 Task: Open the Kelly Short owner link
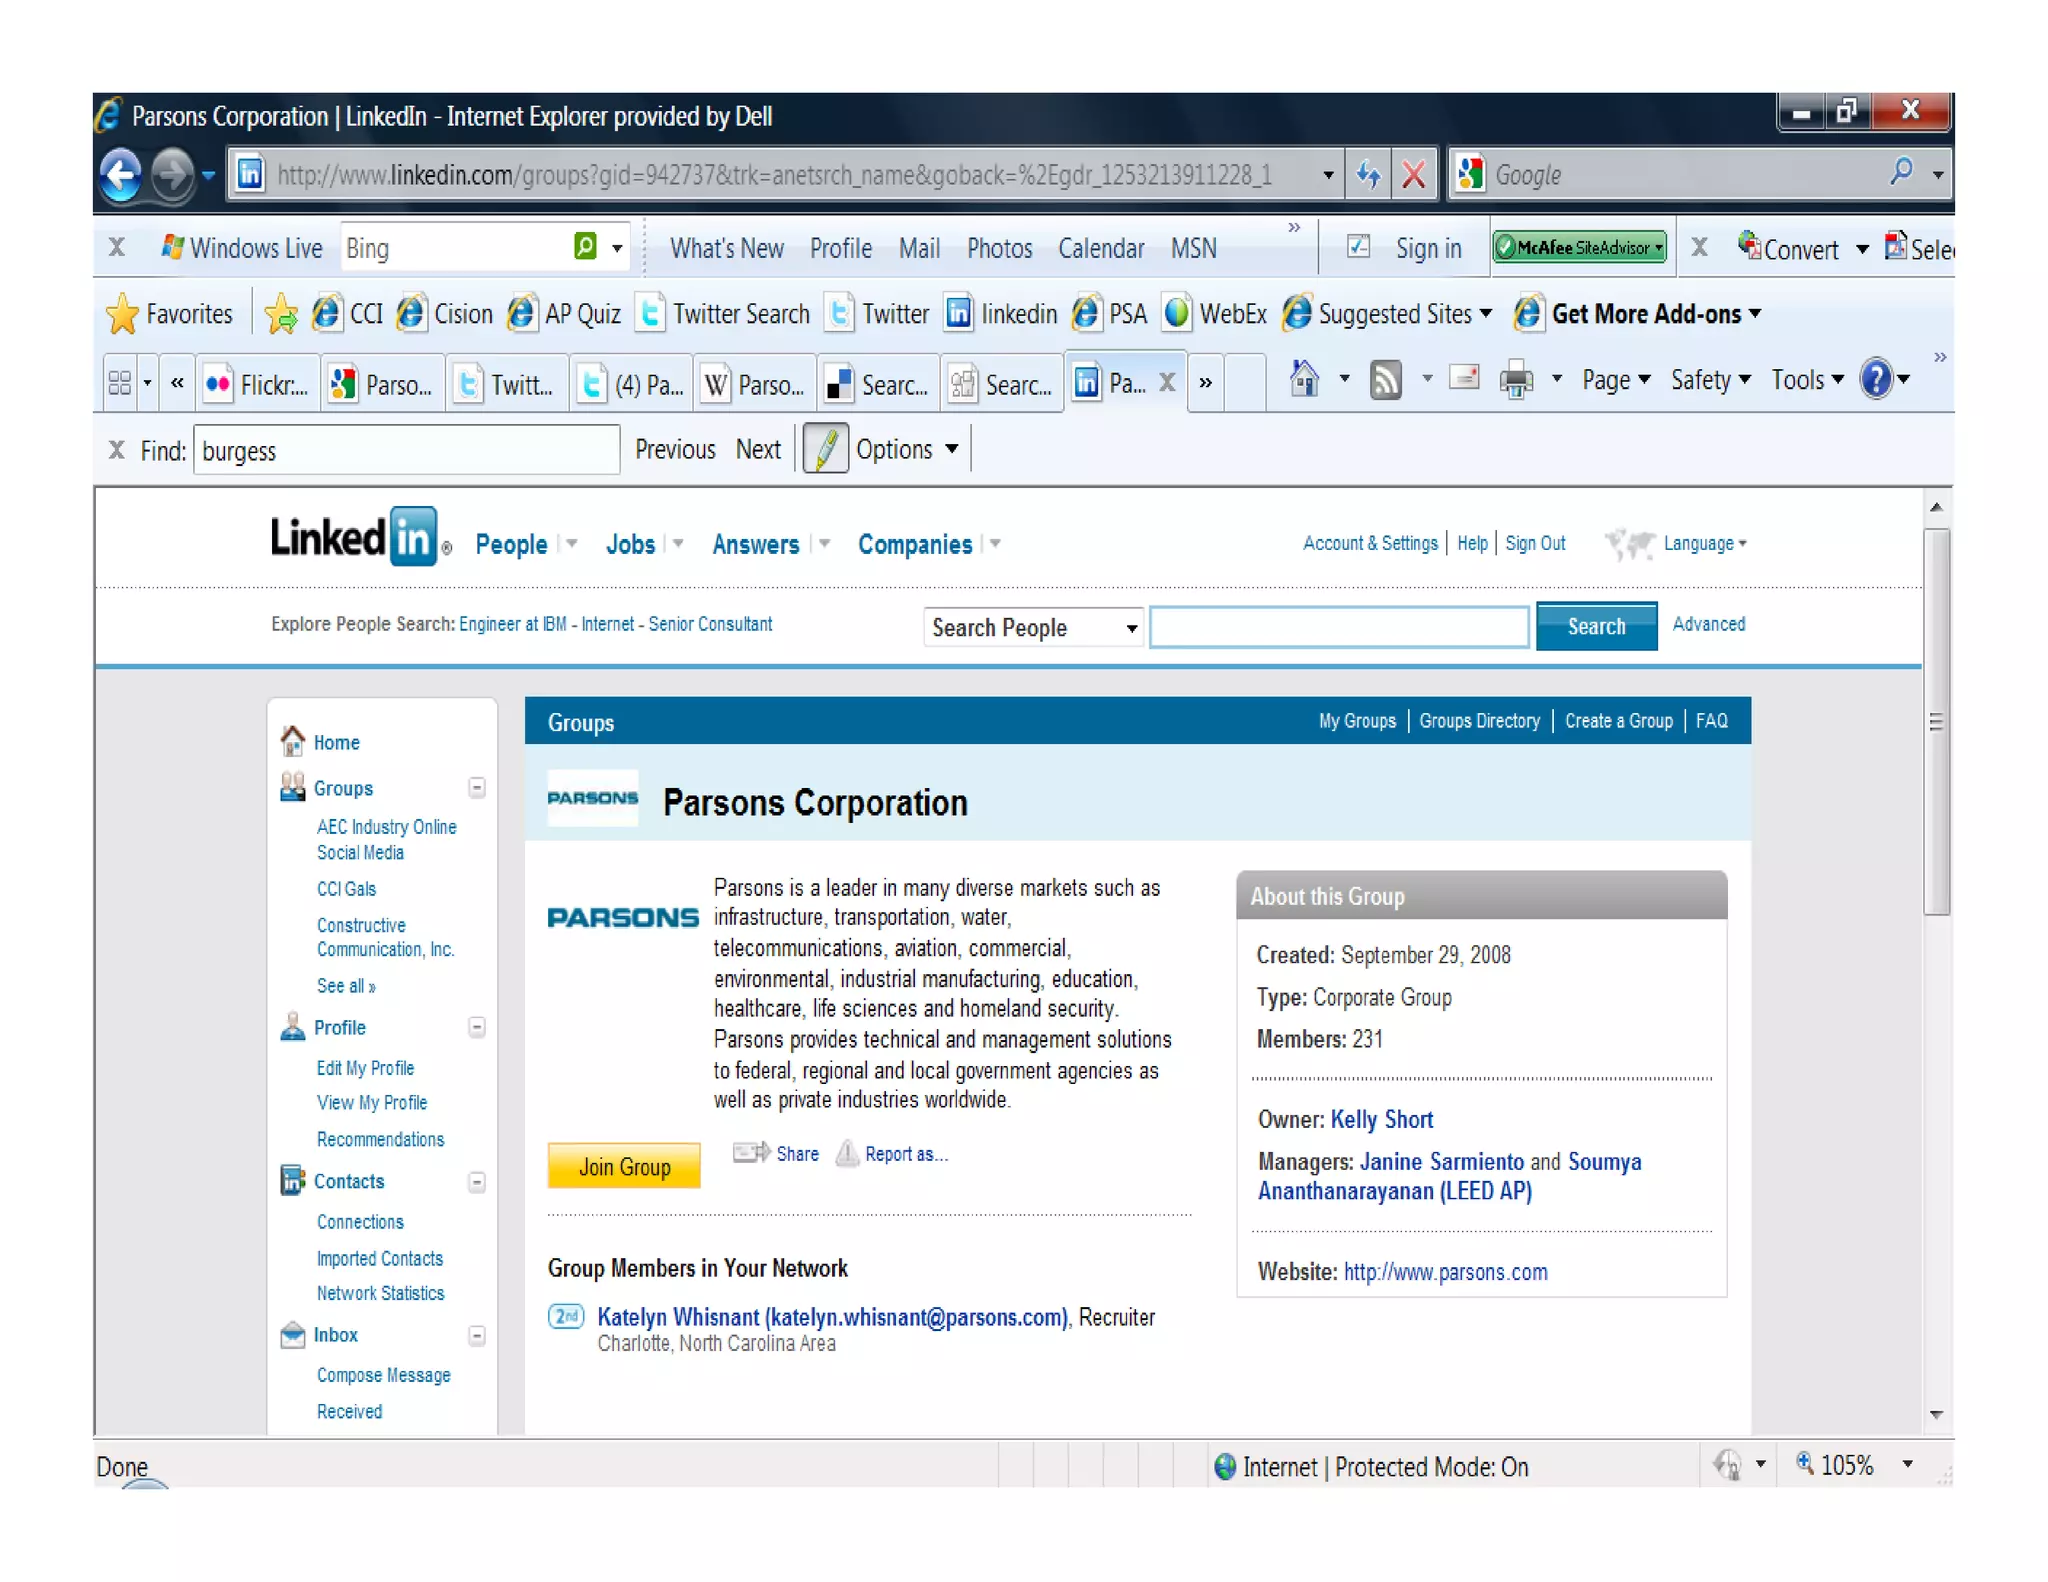click(1381, 1120)
